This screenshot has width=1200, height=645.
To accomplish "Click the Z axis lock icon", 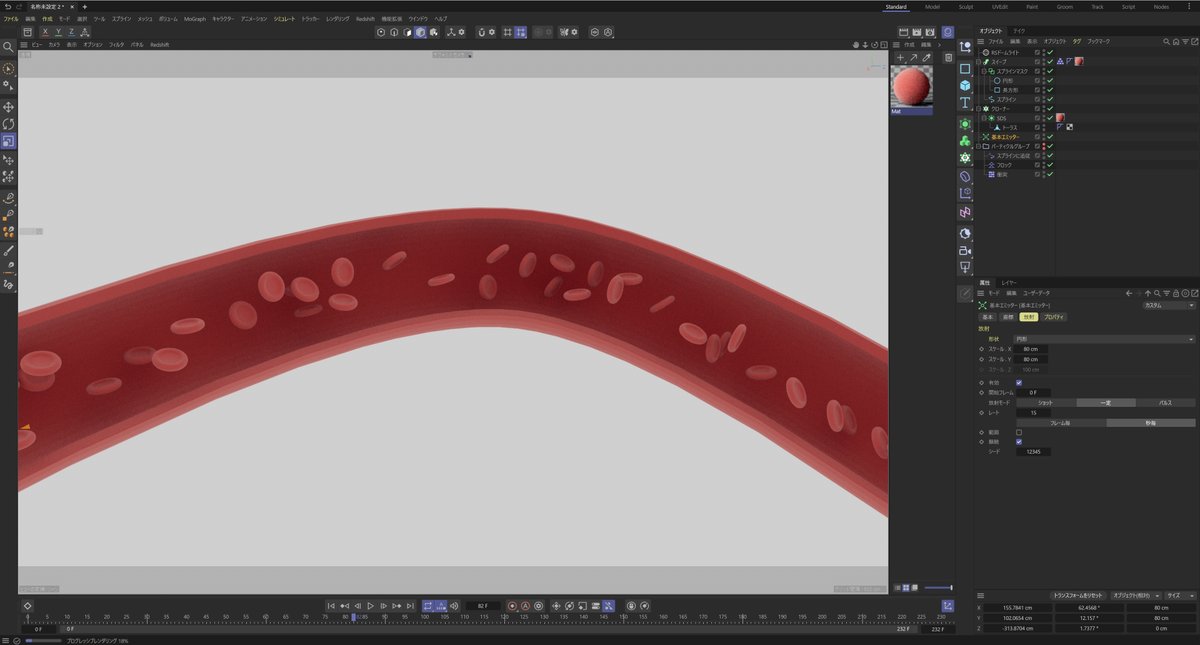I will coord(71,32).
